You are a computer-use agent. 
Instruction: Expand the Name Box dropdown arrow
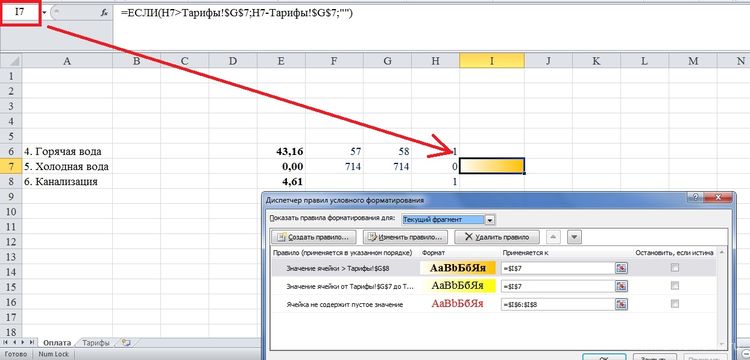click(x=44, y=13)
